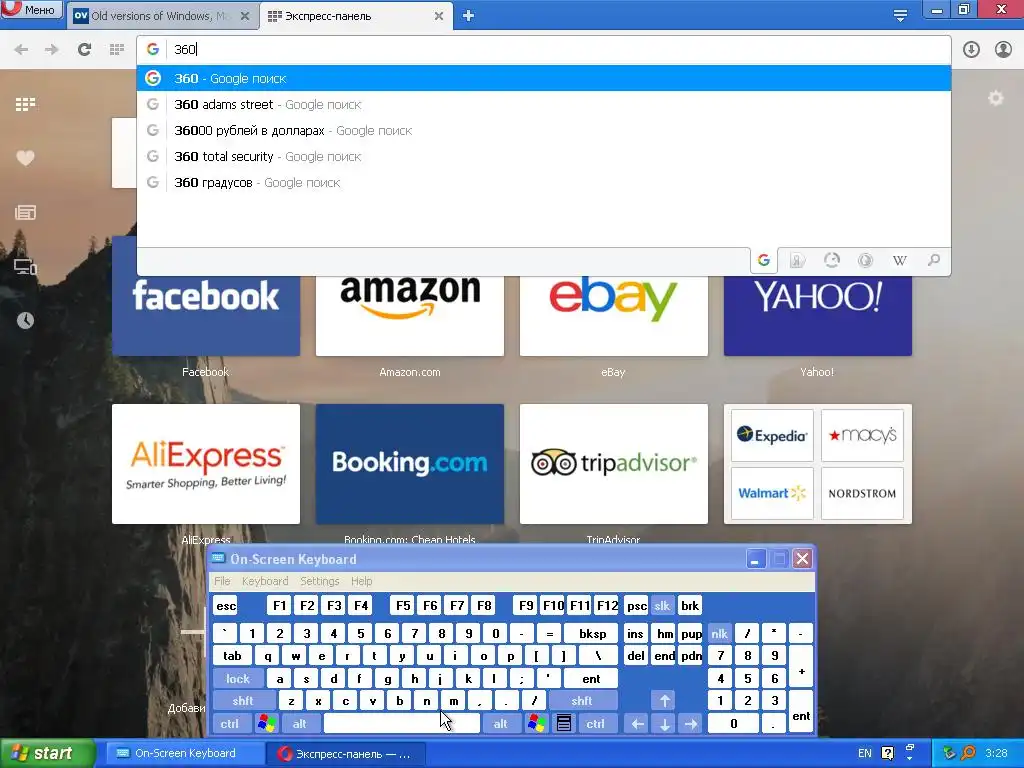The image size is (1024, 768).
Task: Toggle the slk key
Action: [x=662, y=606]
